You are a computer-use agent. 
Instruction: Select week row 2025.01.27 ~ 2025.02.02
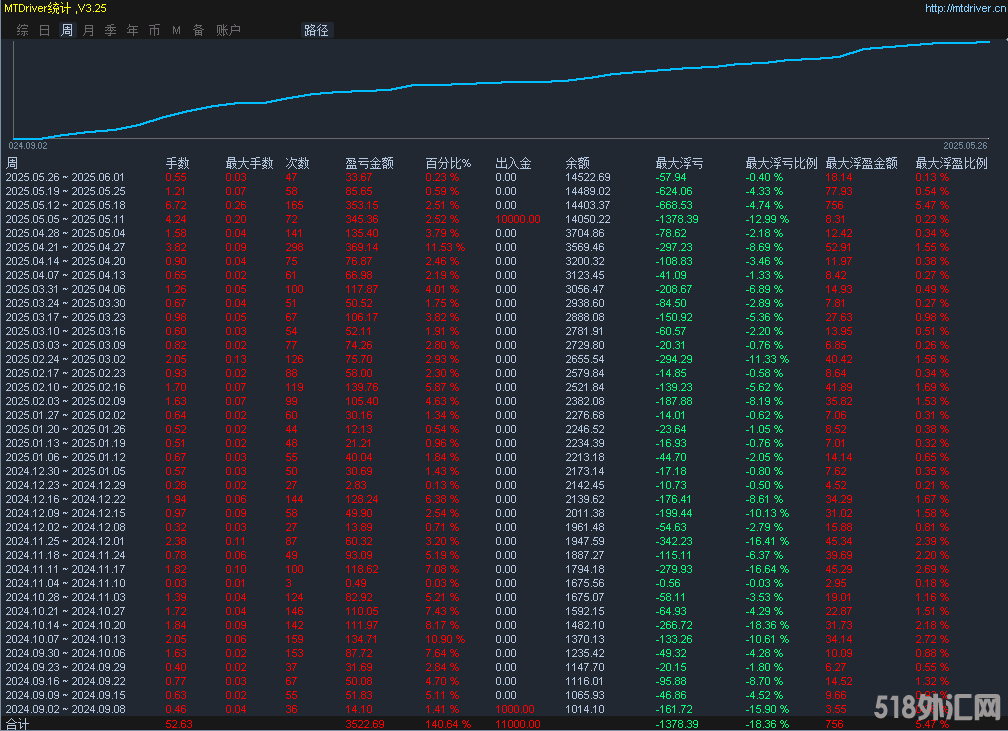(504, 415)
